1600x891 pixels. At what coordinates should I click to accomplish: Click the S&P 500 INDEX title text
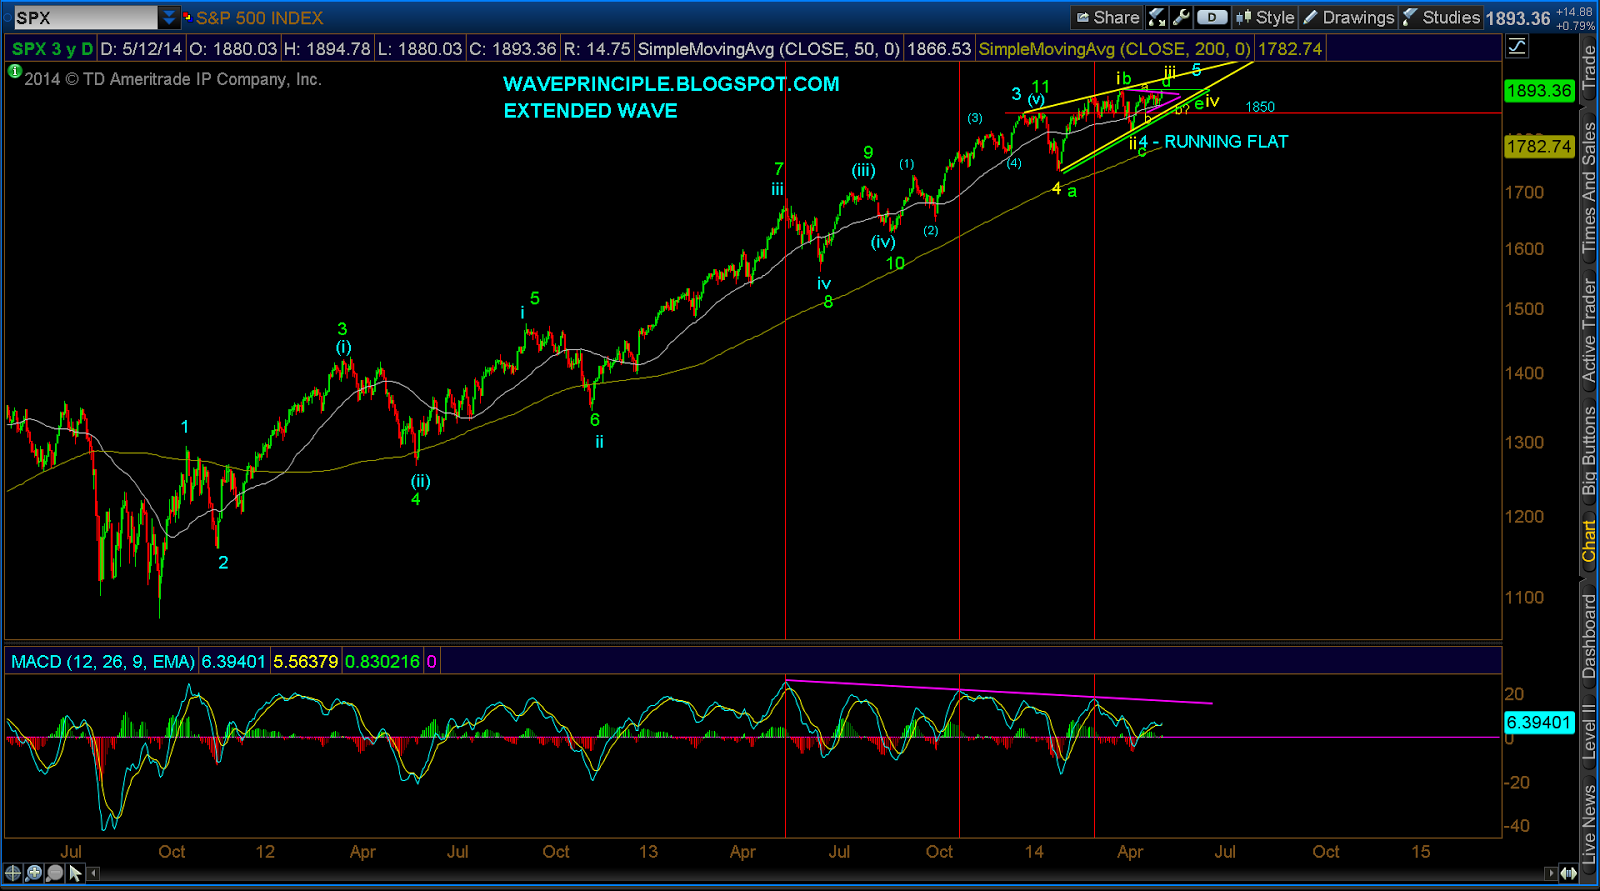(x=259, y=18)
